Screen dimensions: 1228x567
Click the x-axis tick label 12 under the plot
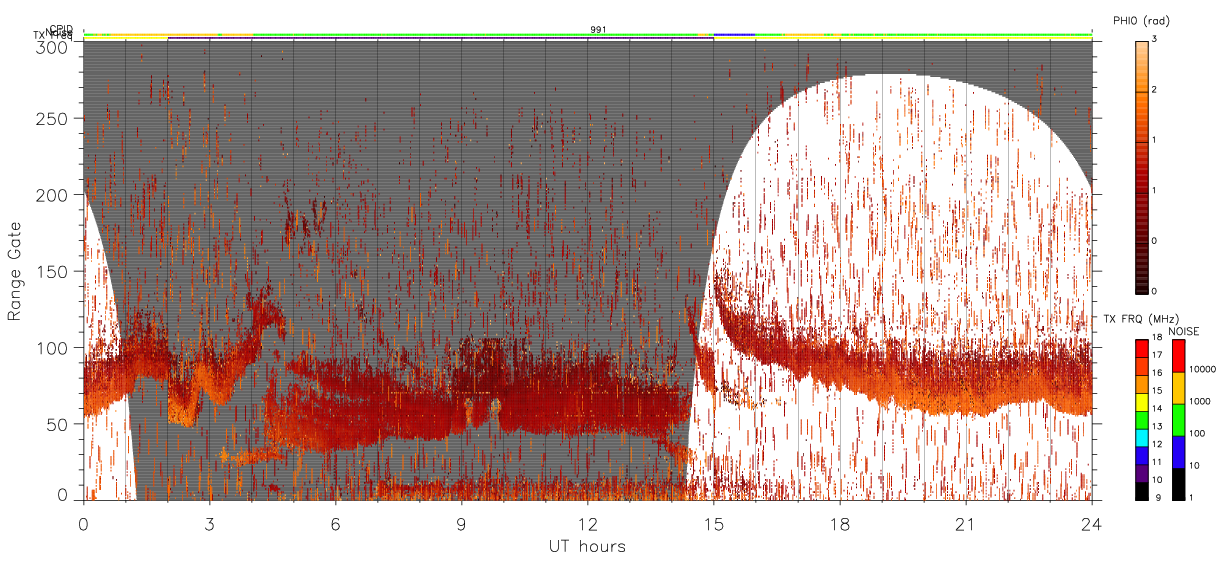(x=587, y=524)
